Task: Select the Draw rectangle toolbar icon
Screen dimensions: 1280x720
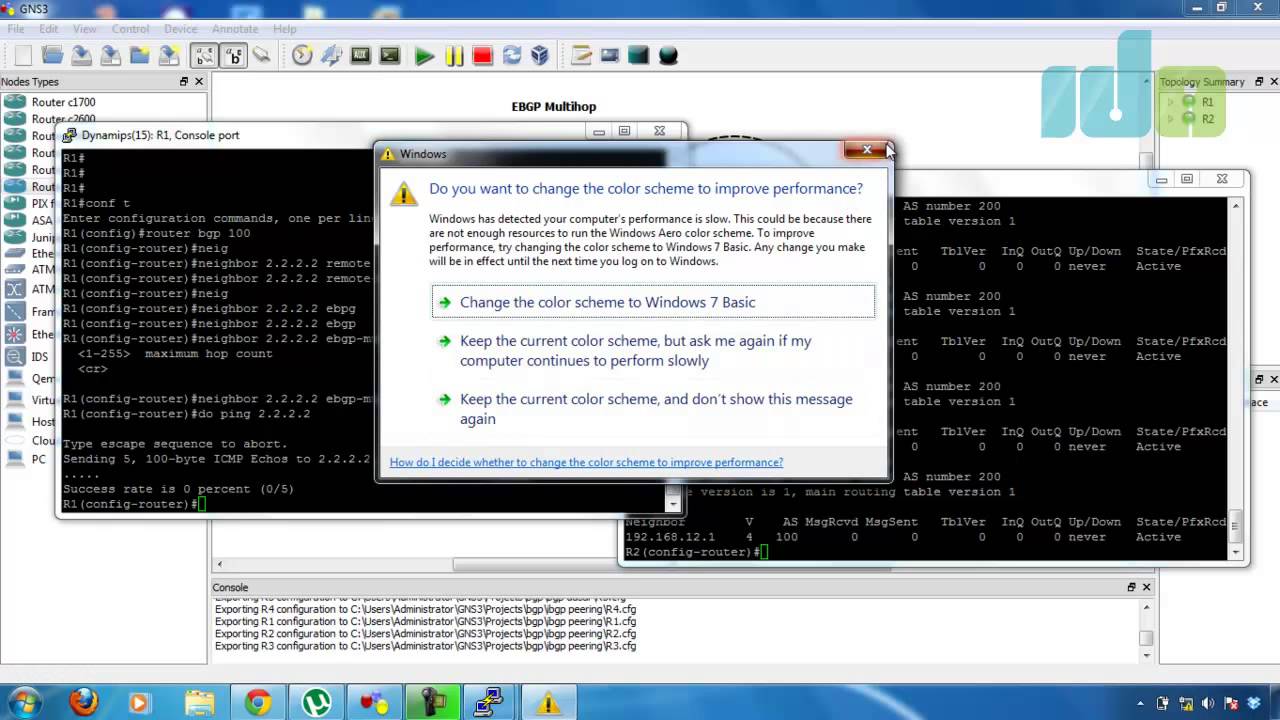Action: pyautogui.click(x=638, y=56)
